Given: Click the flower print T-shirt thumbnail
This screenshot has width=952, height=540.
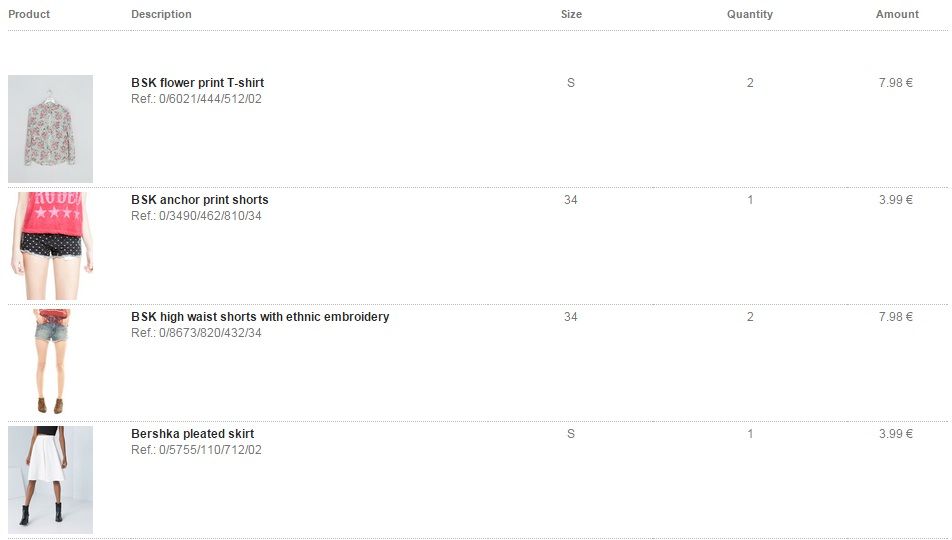Looking at the screenshot, I should pyautogui.click(x=50, y=128).
